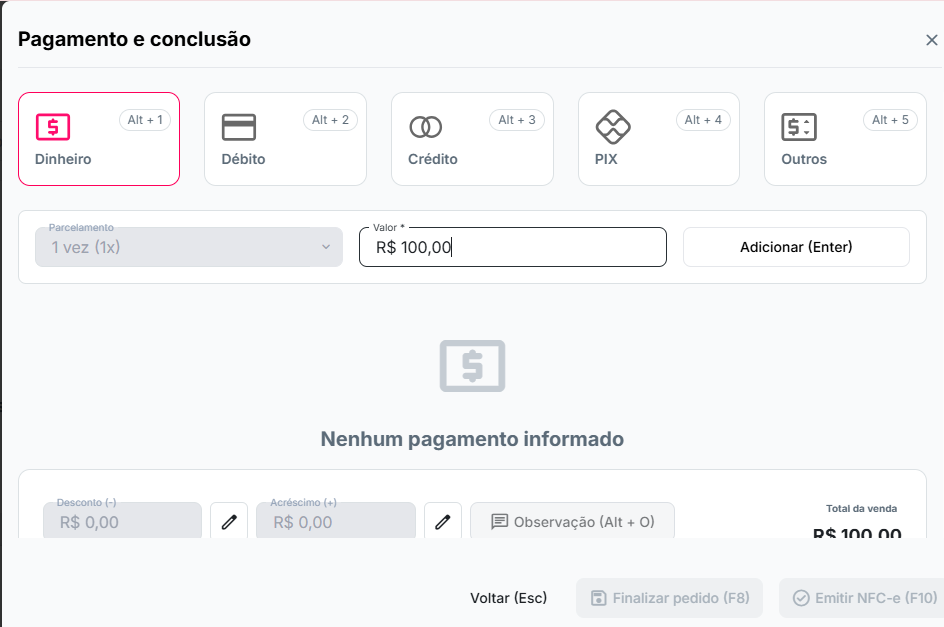The image size is (944, 627).
Task: Click the Dinheiro dollar-sign icon
Action: tap(52, 127)
